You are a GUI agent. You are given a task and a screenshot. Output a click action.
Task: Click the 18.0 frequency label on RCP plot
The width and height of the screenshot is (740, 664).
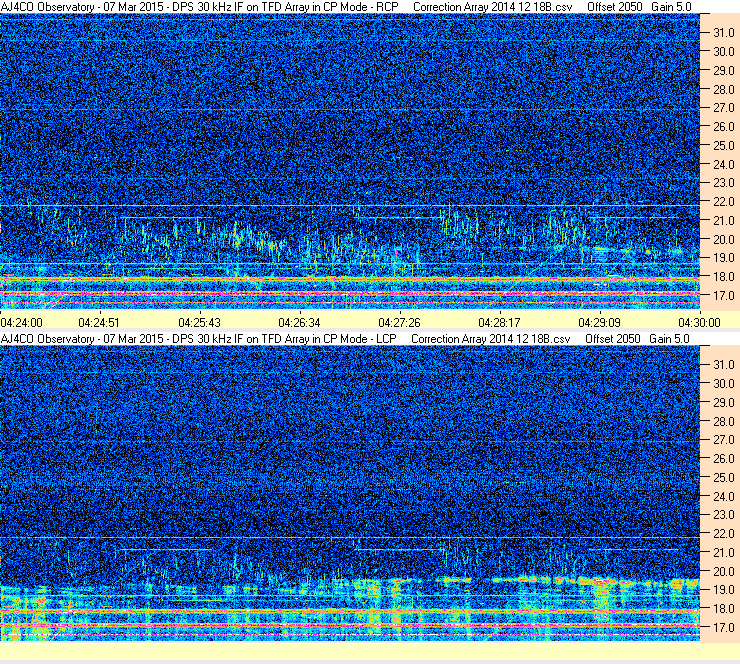(723, 277)
